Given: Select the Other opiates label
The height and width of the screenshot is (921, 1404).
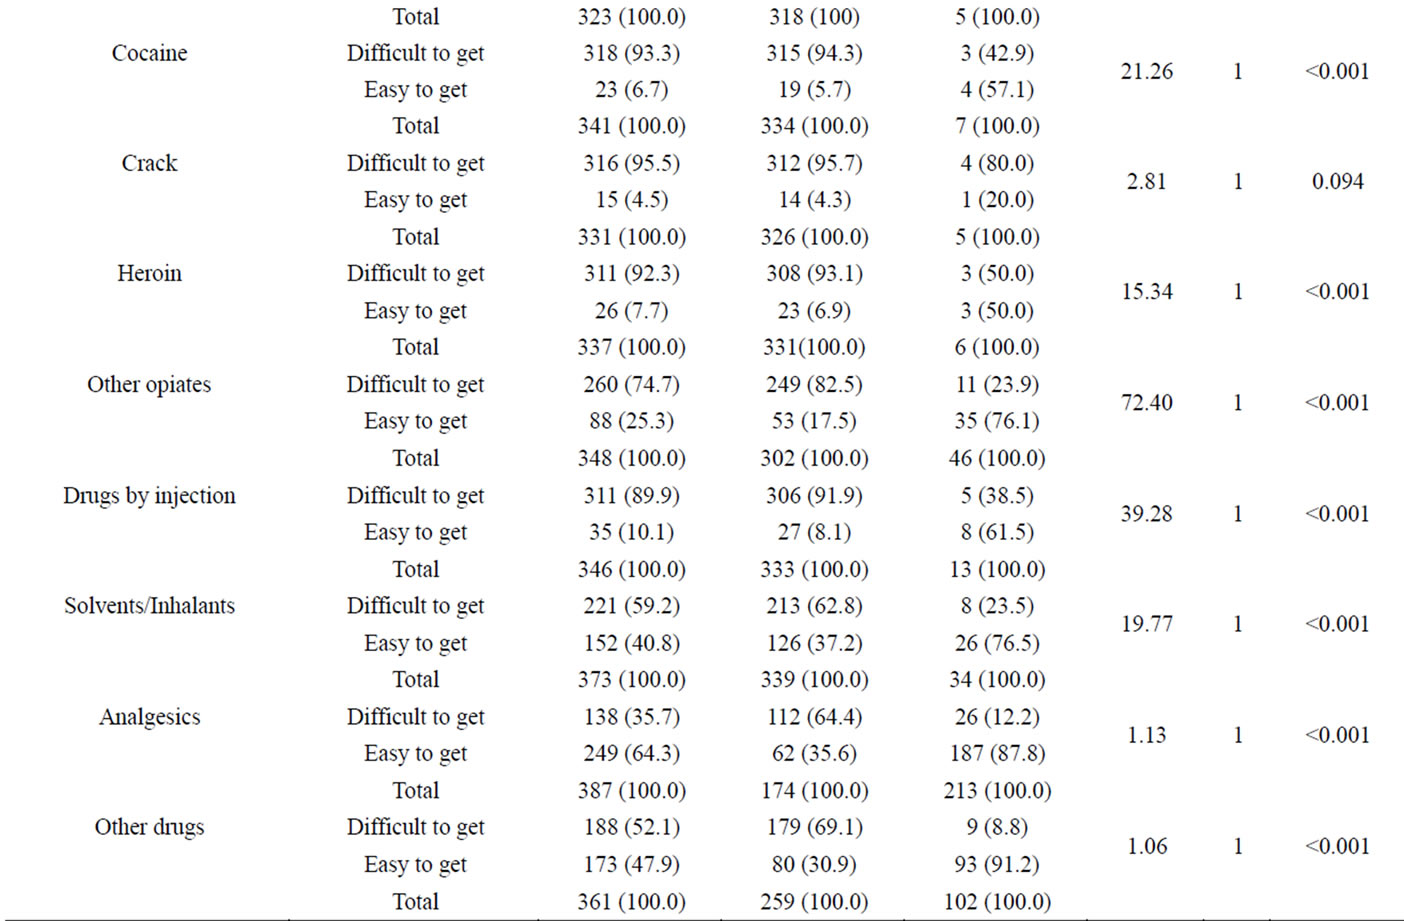Looking at the screenshot, I should tap(149, 384).
